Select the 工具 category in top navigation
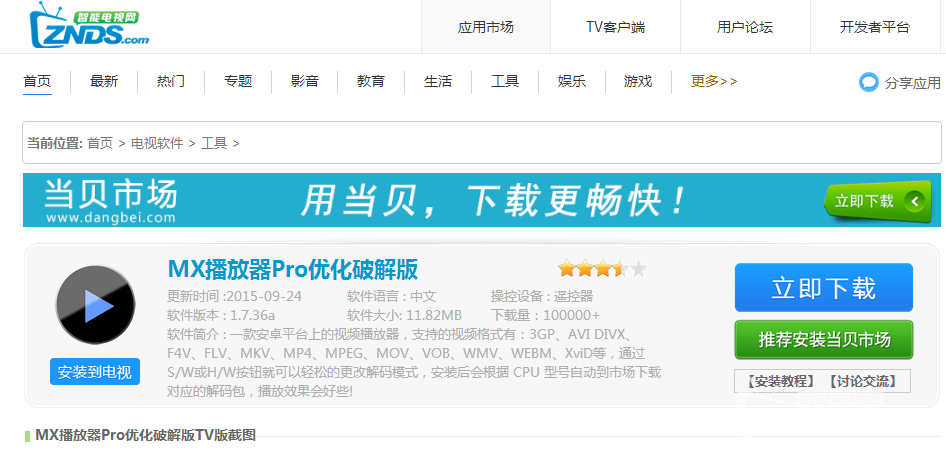Screen dimensions: 946x476 (x=504, y=81)
